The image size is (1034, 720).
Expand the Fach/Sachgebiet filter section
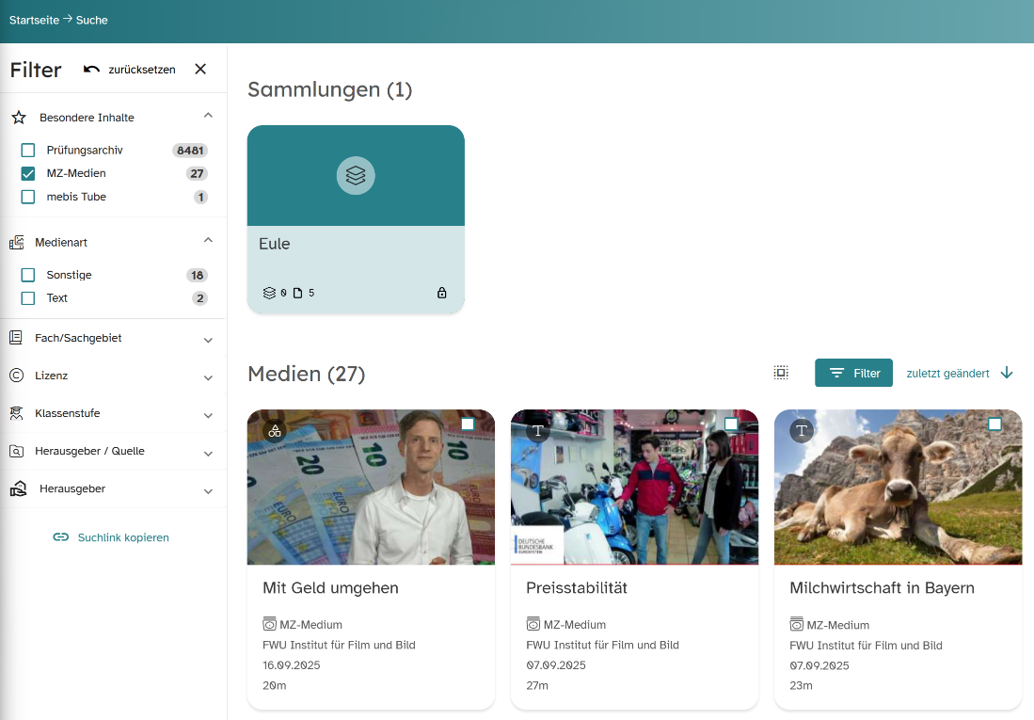208,340
